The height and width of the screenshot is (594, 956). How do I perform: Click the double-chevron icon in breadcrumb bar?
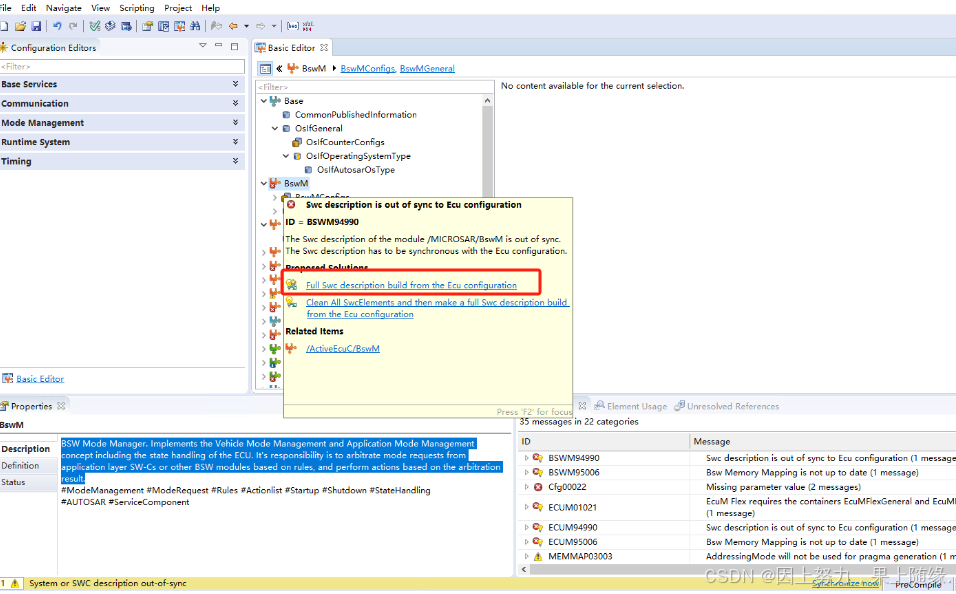pyautogui.click(x=279, y=69)
